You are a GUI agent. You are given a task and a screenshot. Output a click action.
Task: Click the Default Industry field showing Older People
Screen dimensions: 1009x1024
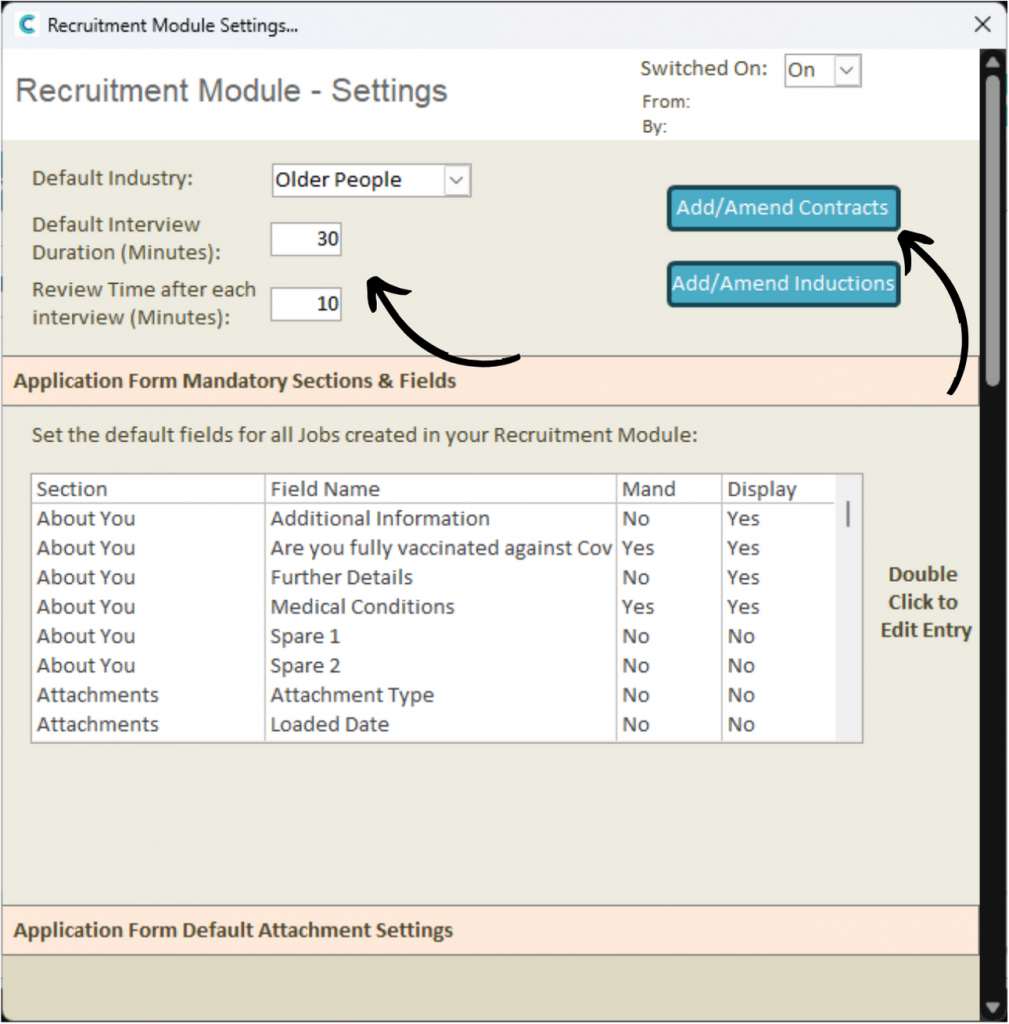pos(359,180)
